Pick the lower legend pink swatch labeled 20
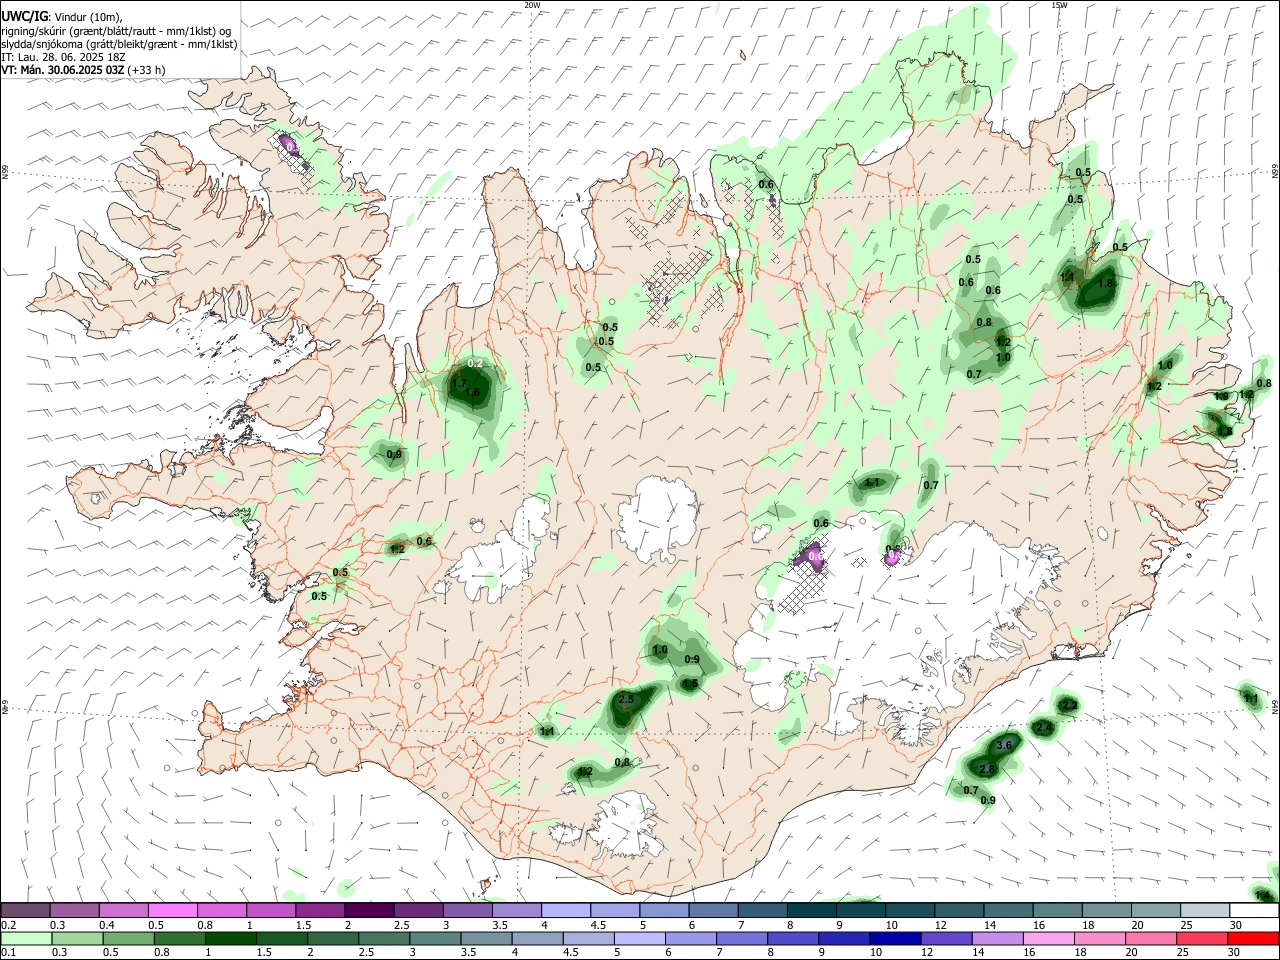The image size is (1280, 960). click(1149, 939)
